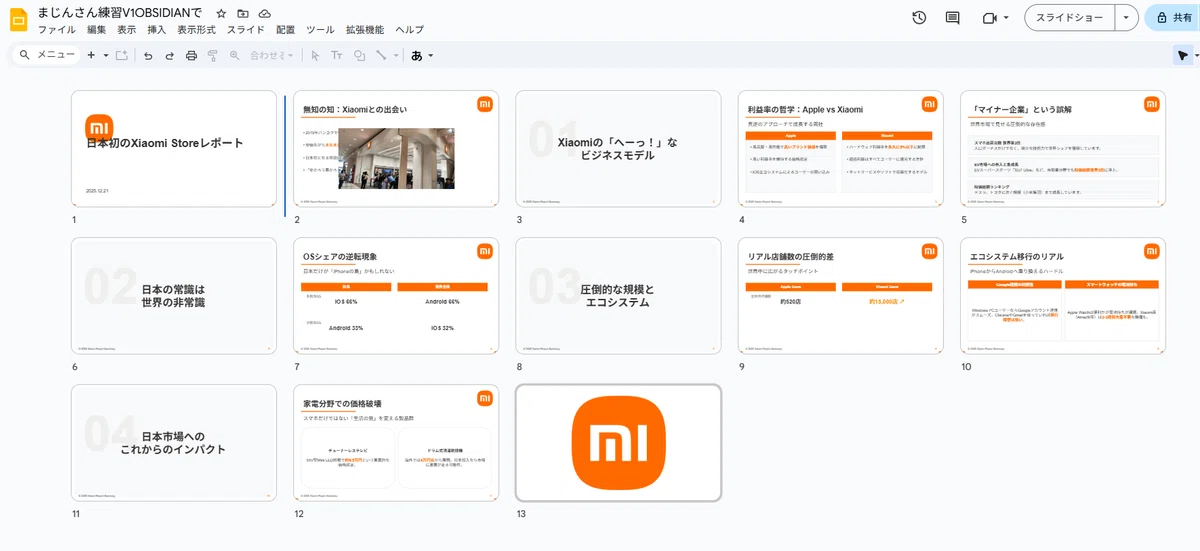Viewport: 1200px width, 551px height.
Task: Select slide 8 section 03 thumbnail
Action: pyautogui.click(x=618, y=296)
